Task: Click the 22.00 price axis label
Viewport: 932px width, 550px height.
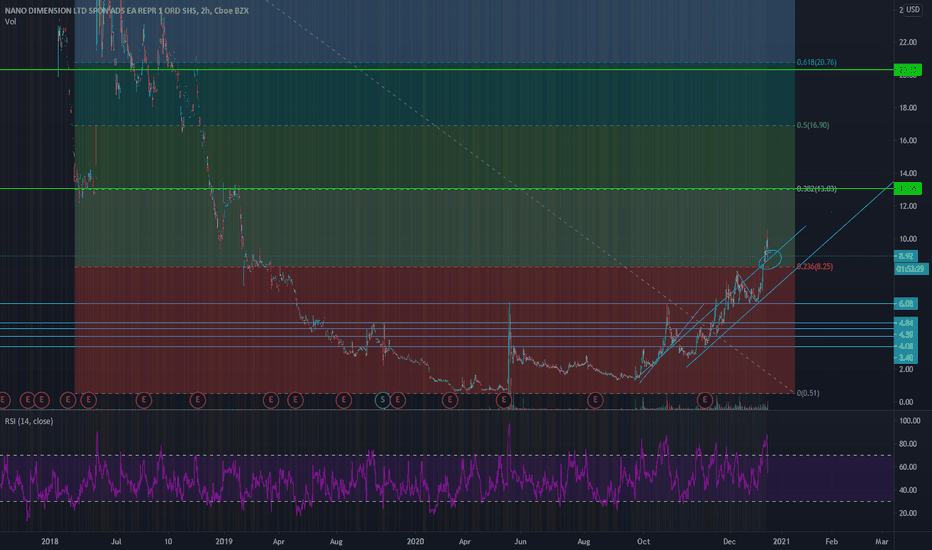Action: [908, 42]
